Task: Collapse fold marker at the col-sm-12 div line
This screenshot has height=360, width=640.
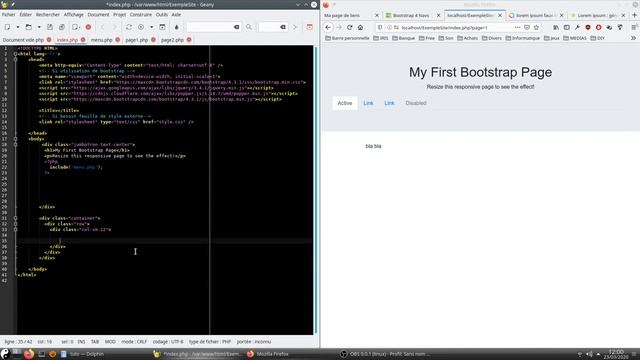Action: coord(15,229)
